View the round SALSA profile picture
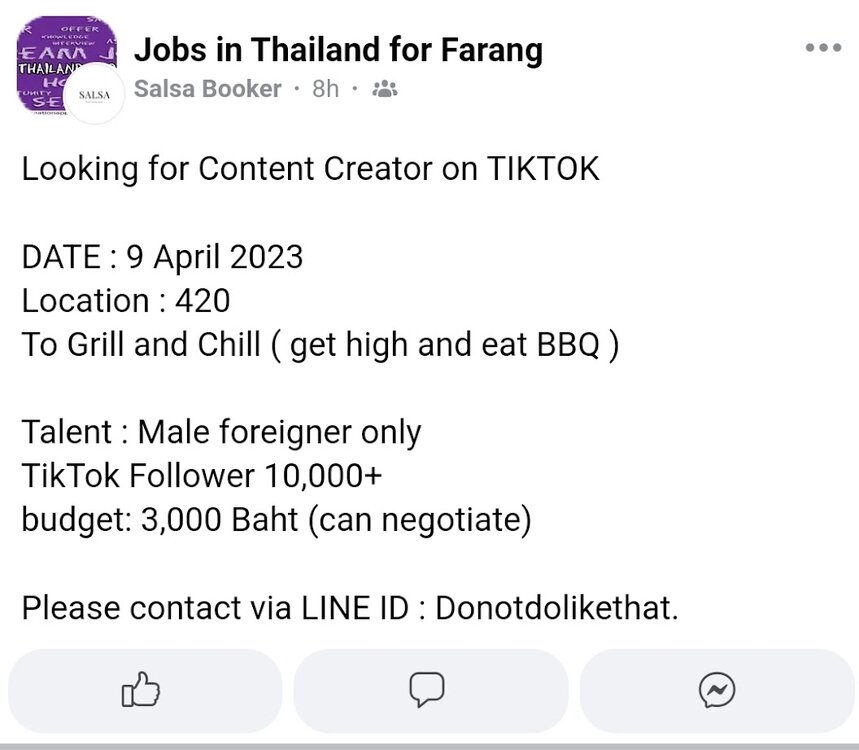This screenshot has width=859, height=750. tap(96, 96)
